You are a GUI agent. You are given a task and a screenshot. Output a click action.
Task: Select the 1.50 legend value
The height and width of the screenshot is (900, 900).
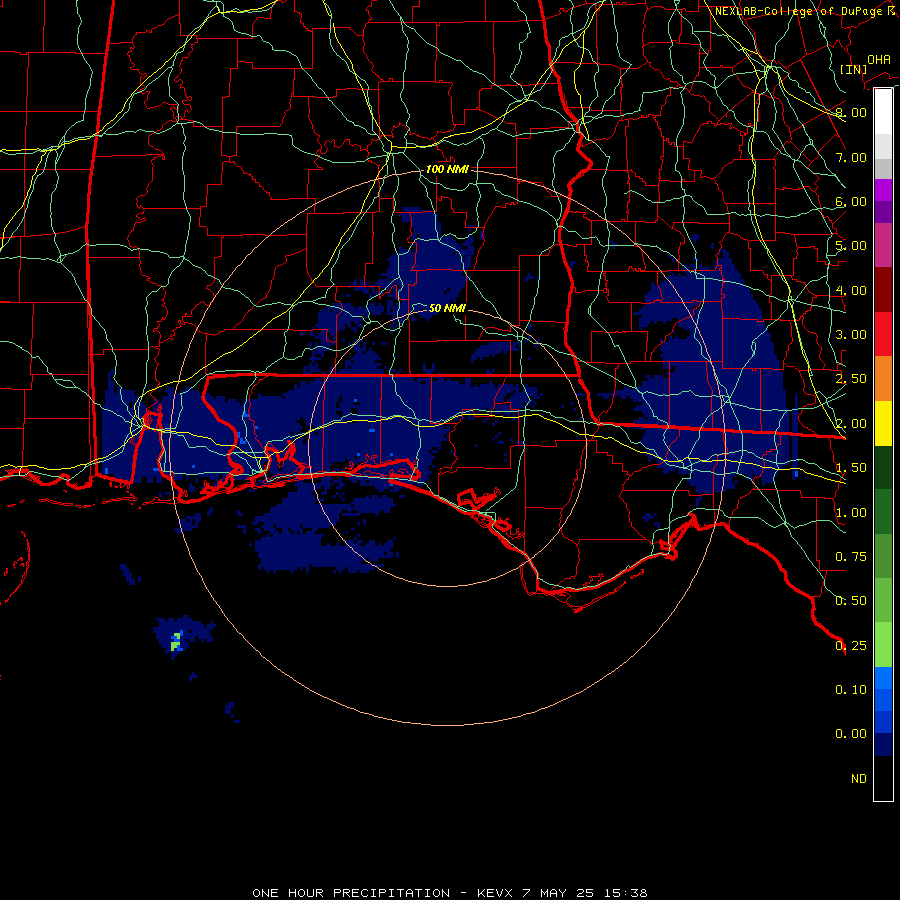tap(851, 468)
